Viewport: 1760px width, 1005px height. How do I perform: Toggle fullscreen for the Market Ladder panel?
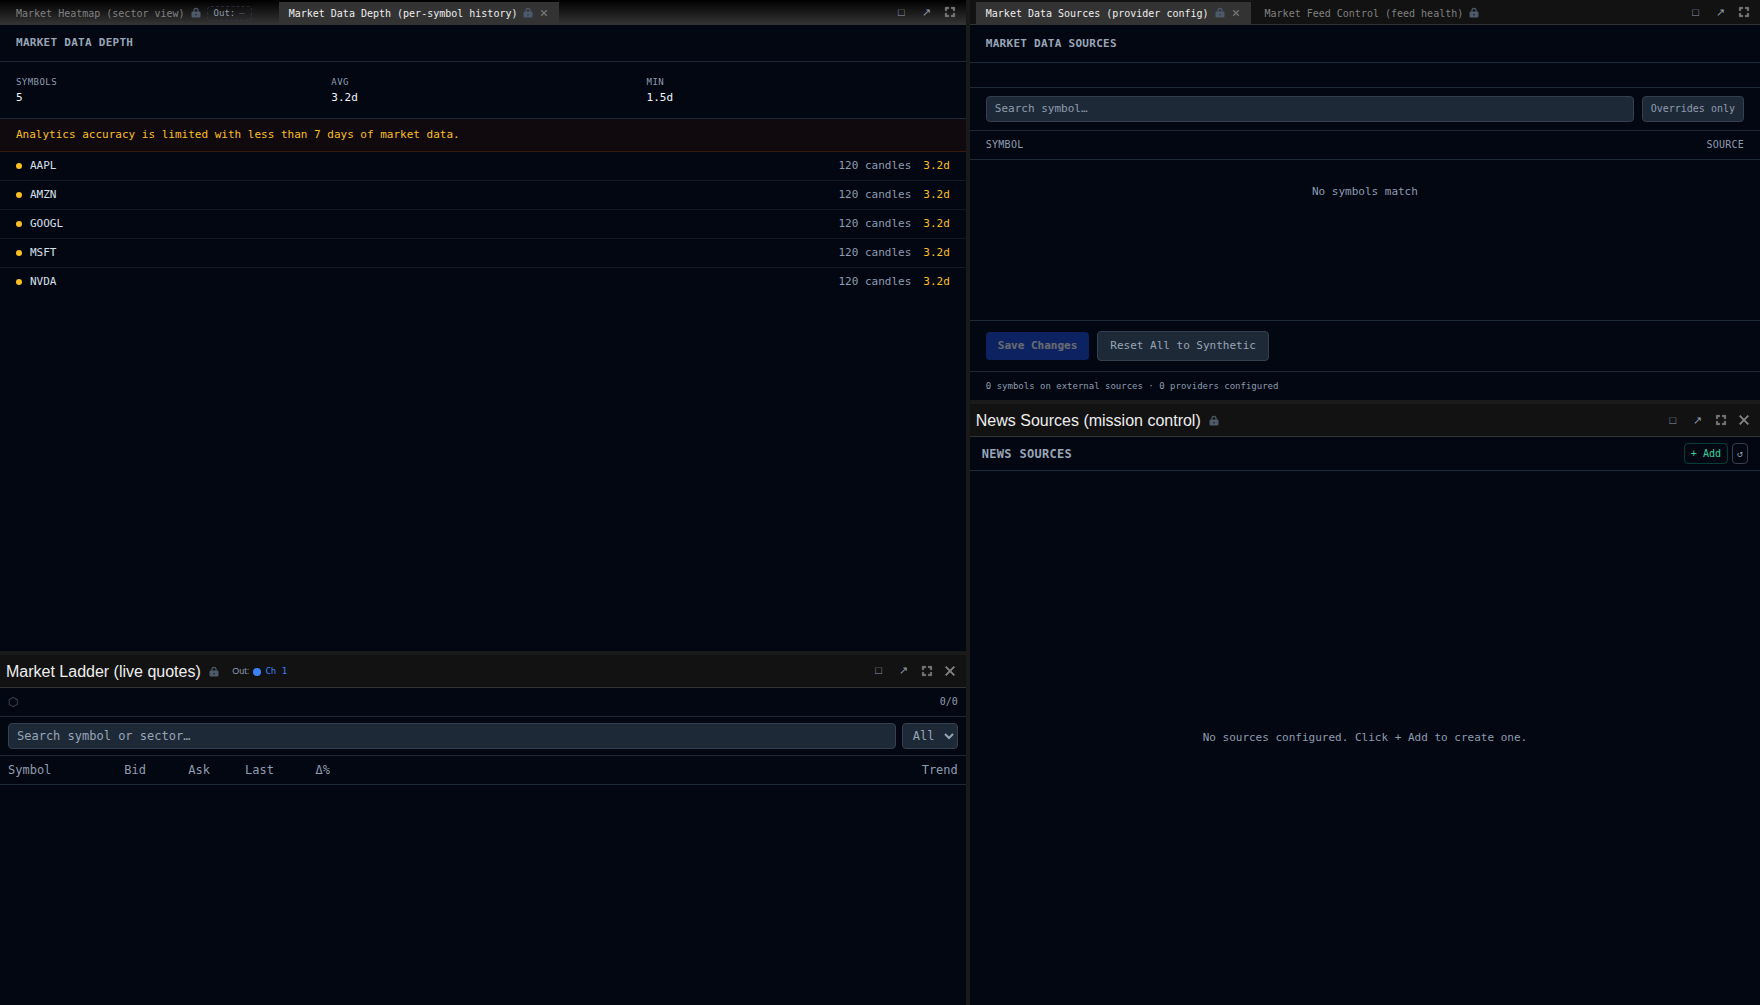[x=927, y=672]
